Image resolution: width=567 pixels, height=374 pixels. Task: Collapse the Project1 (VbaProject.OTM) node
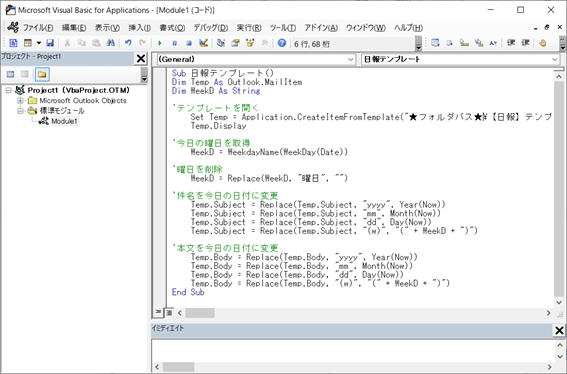[x=8, y=90]
